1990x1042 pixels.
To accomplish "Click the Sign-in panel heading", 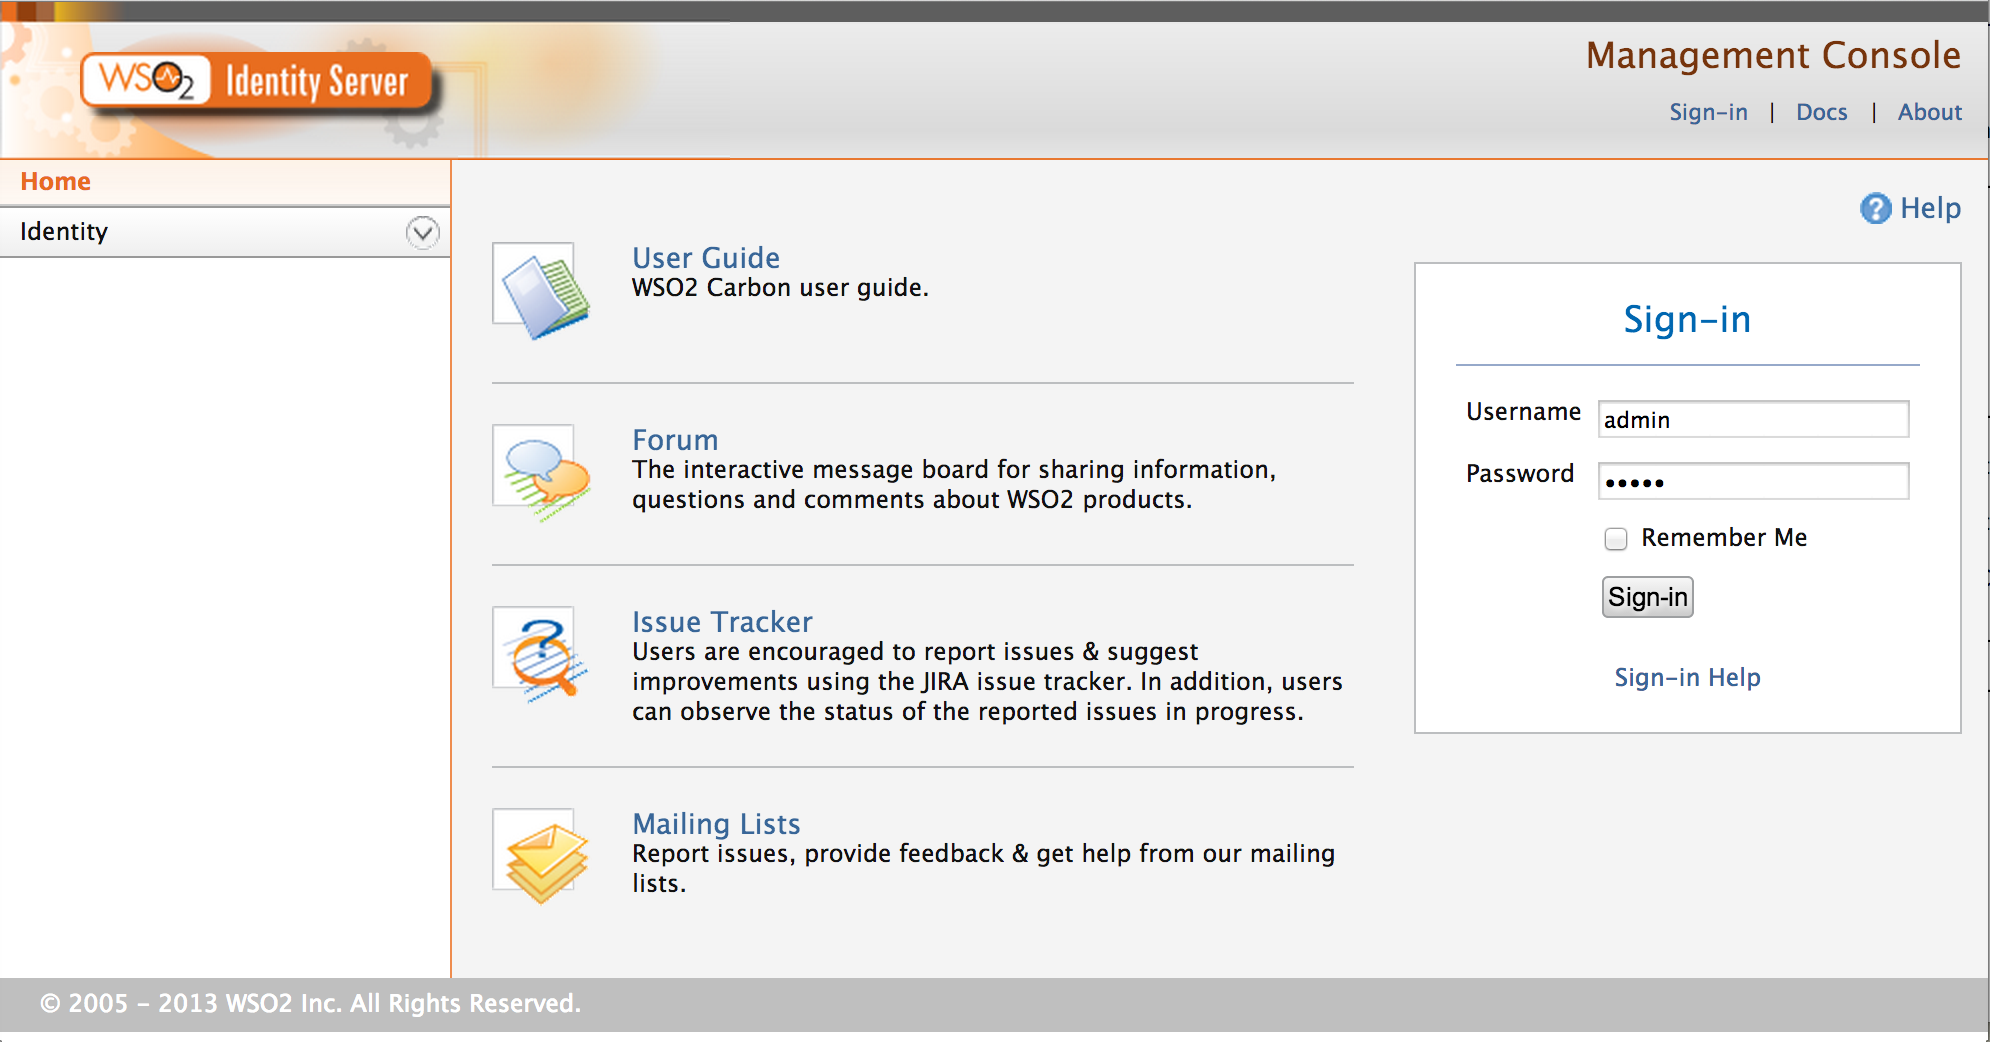I will (x=1687, y=320).
